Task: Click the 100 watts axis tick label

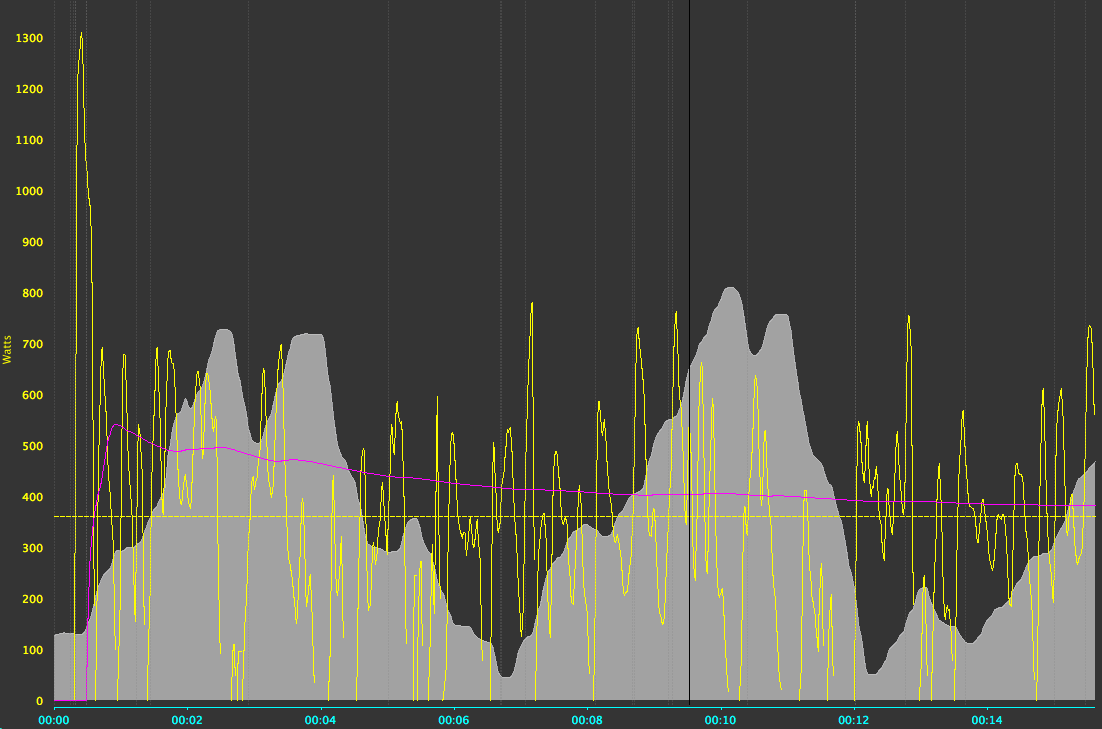Action: point(33,651)
